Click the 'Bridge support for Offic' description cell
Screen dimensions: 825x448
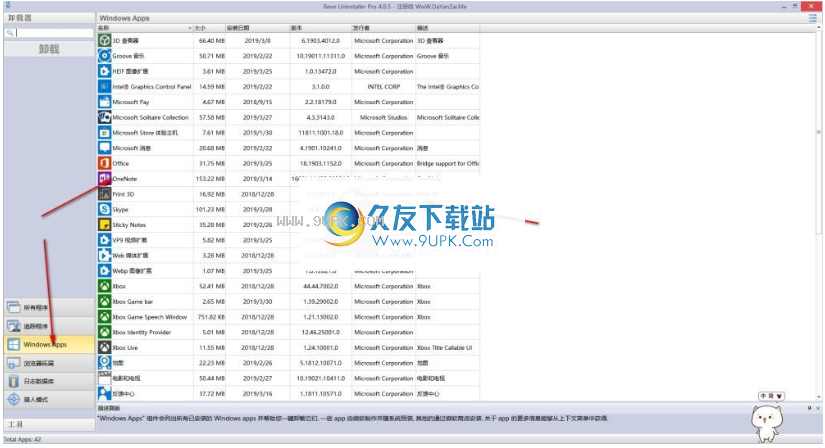pos(448,164)
